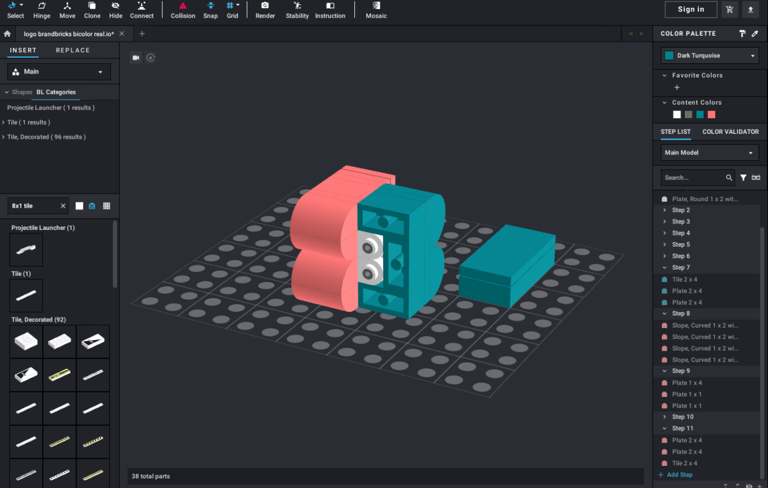This screenshot has width=768, height=488.
Task: Run the Stability check
Action: tap(297, 10)
